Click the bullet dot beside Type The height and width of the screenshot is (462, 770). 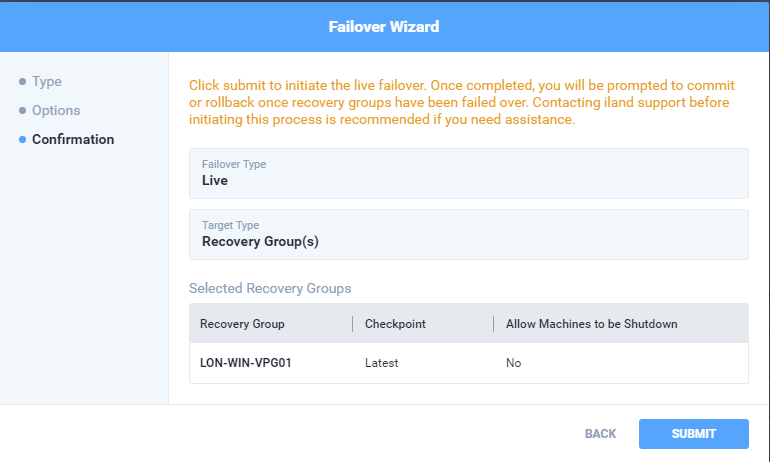(x=22, y=81)
